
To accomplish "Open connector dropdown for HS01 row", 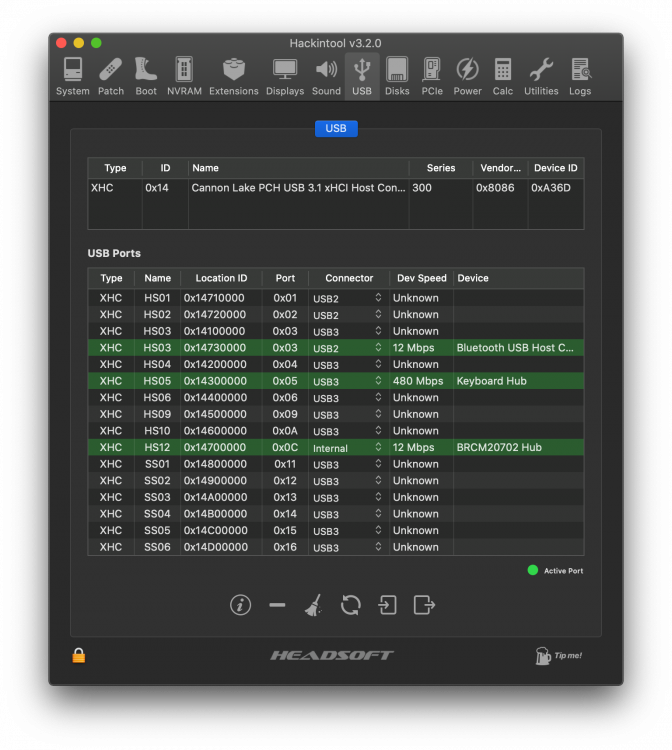I will (348, 298).
